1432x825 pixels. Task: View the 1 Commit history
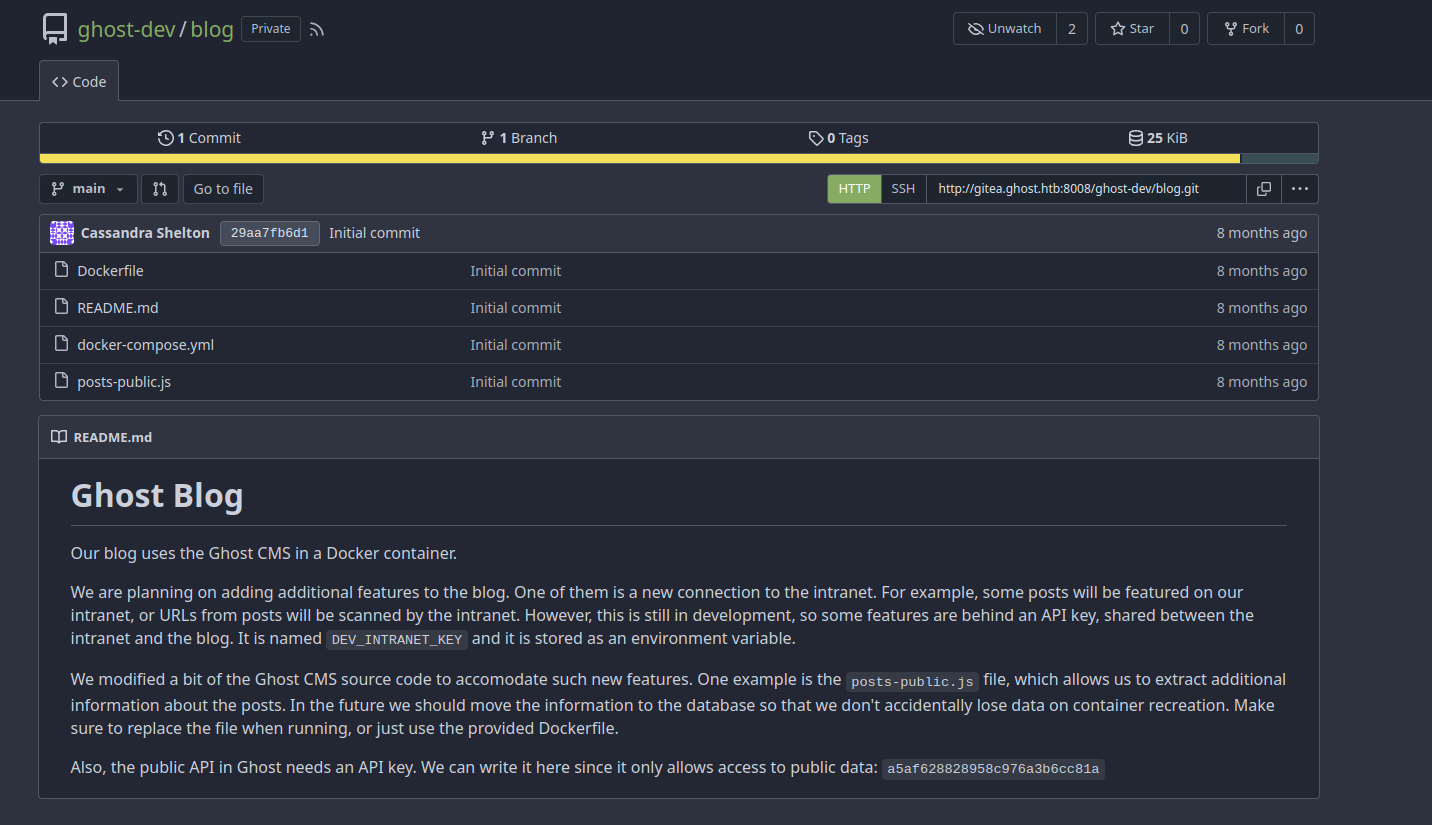pos(199,138)
